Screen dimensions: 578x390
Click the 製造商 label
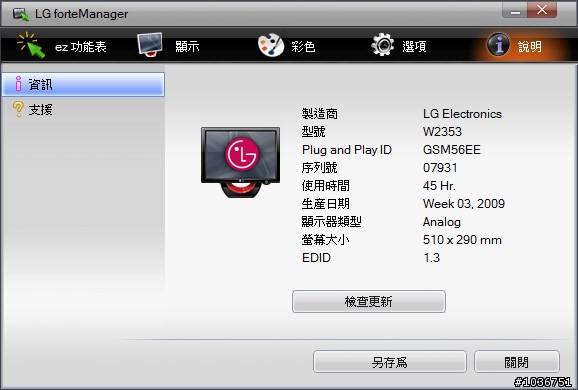(x=320, y=114)
